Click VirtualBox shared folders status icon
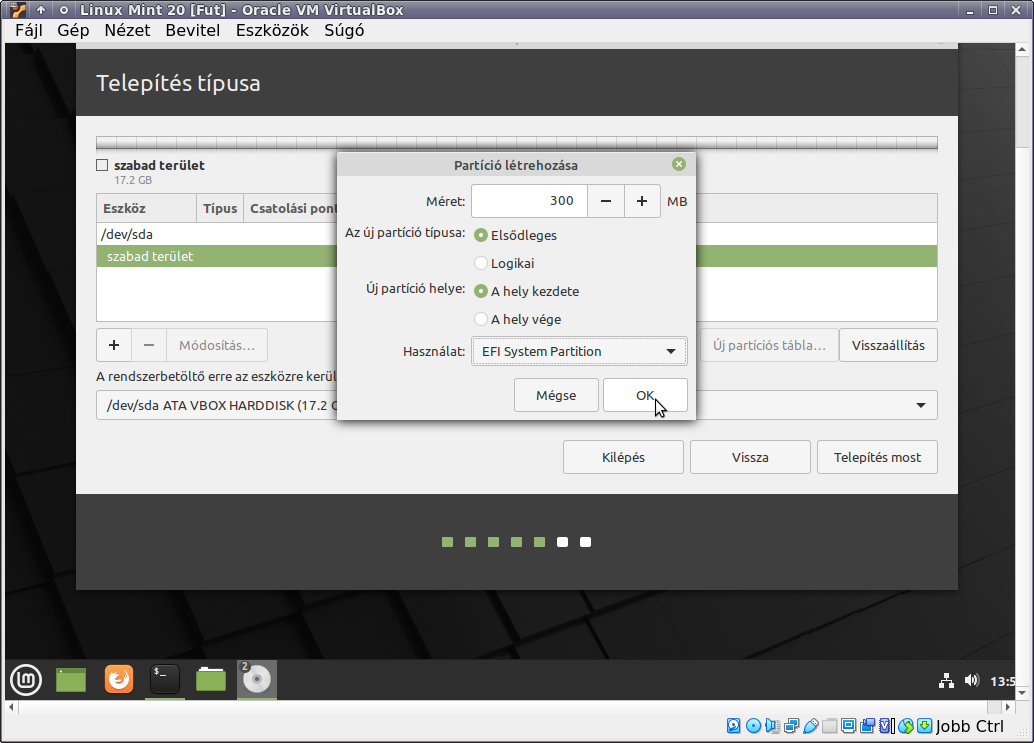 (830, 726)
